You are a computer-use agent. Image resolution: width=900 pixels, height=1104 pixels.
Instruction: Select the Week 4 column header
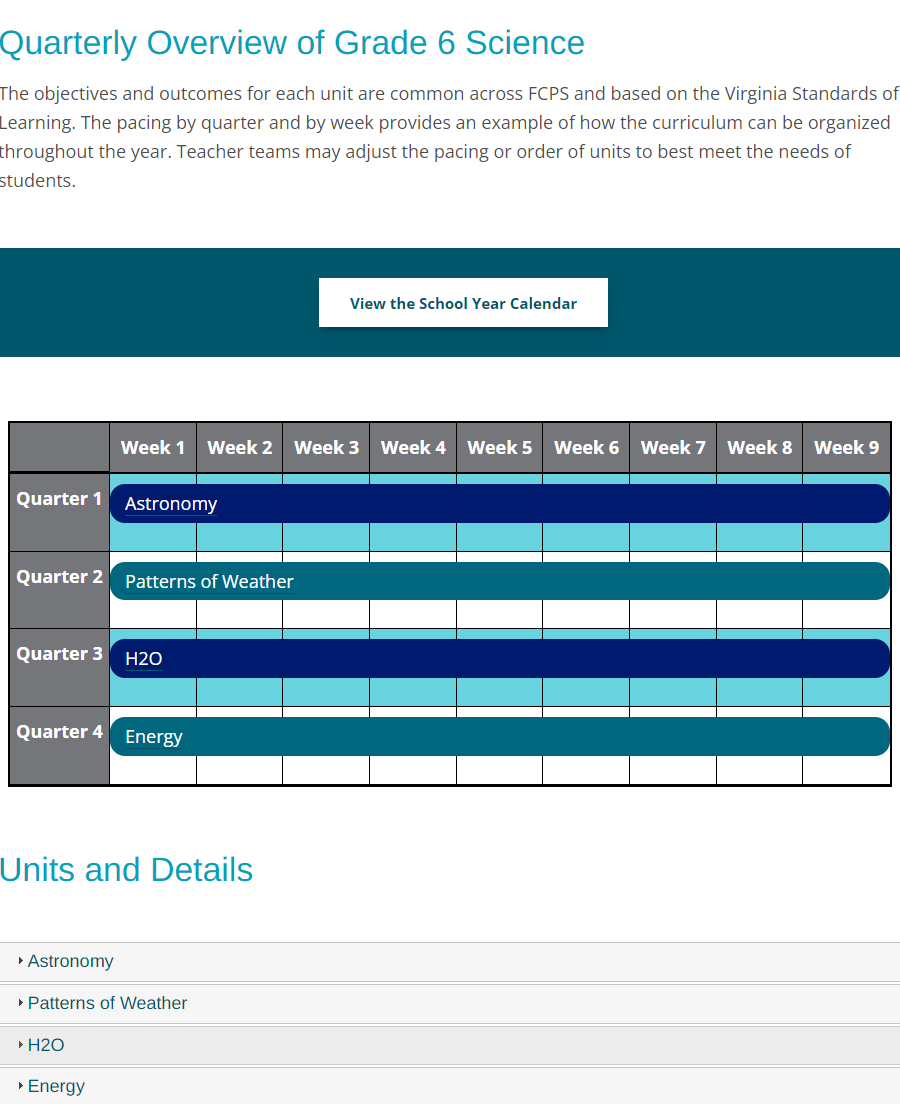click(x=413, y=448)
